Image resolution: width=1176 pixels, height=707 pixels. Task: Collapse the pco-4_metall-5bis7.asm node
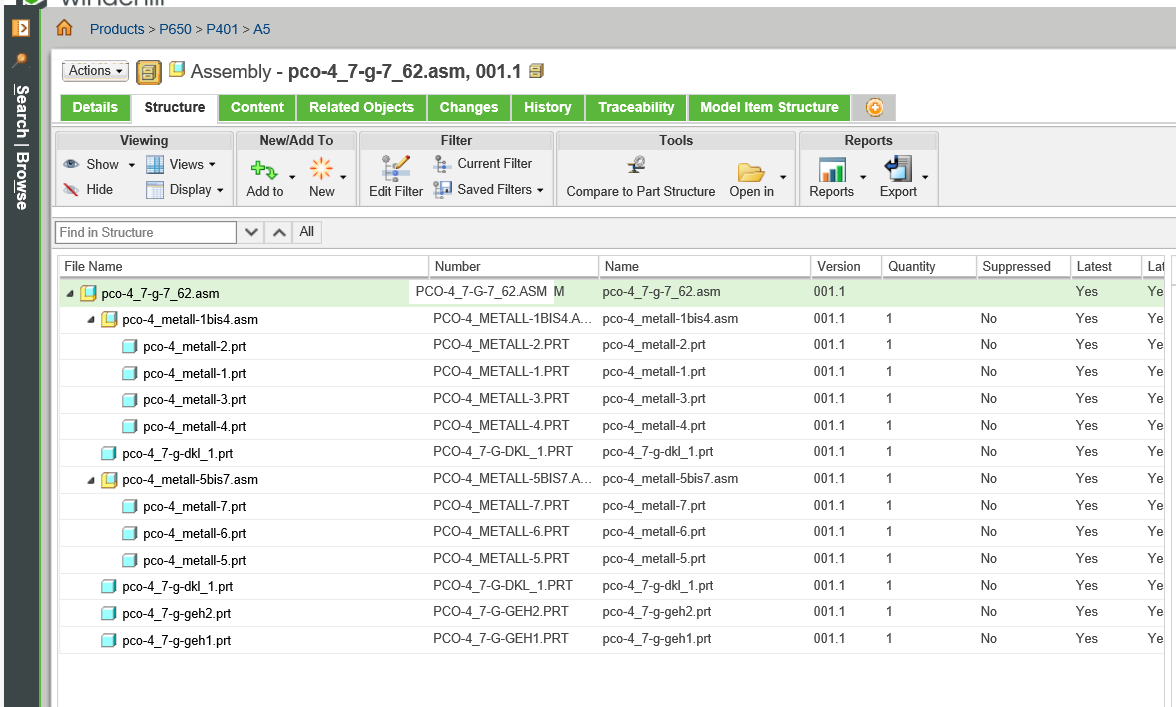[91, 480]
